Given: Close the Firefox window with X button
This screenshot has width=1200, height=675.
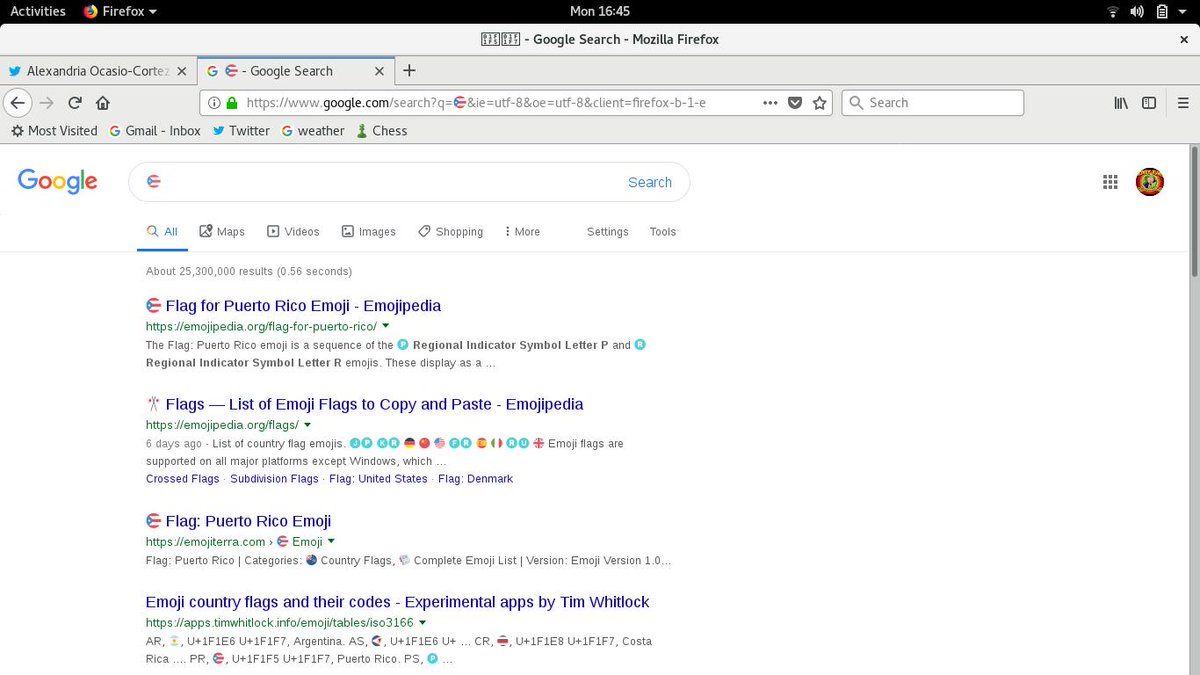Looking at the screenshot, I should pos(1184,39).
